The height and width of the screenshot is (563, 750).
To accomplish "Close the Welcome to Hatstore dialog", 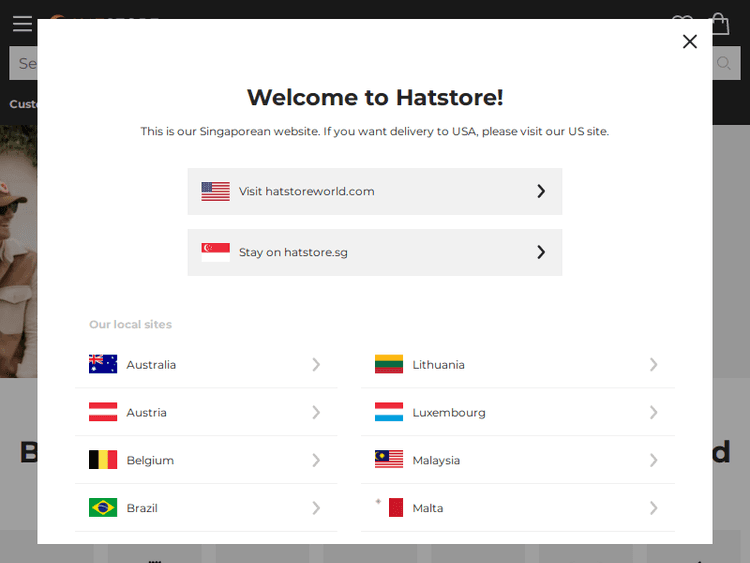I will (689, 42).
